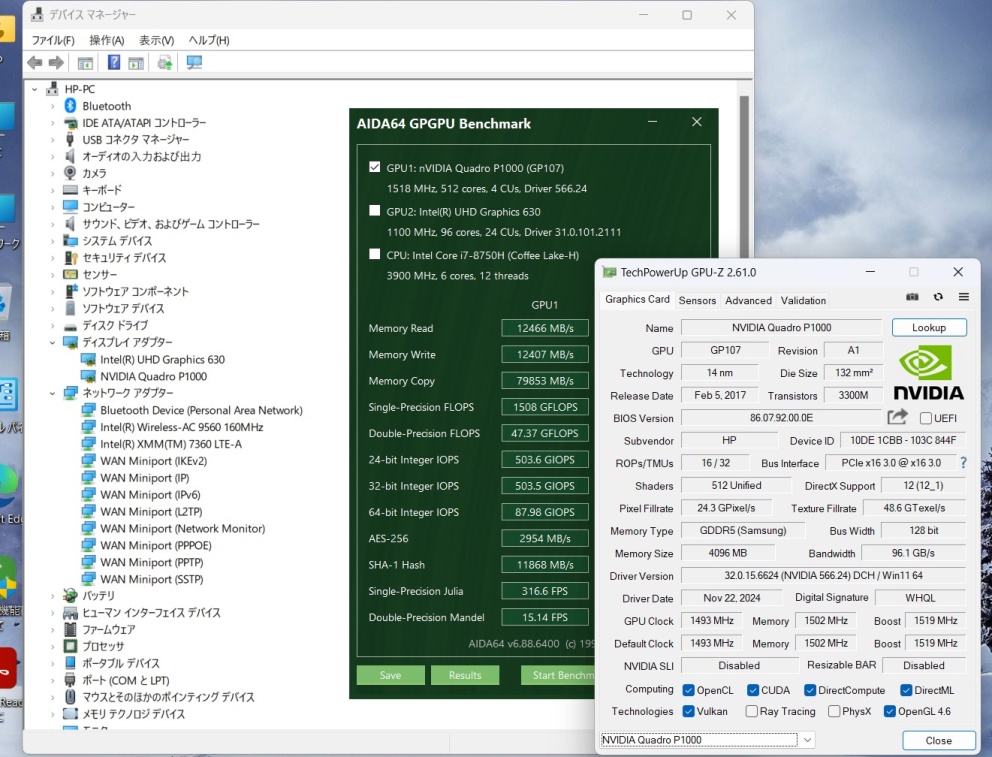The width and height of the screenshot is (992, 757).
Task: Click the Lookup button in GPU-Z
Action: (929, 328)
